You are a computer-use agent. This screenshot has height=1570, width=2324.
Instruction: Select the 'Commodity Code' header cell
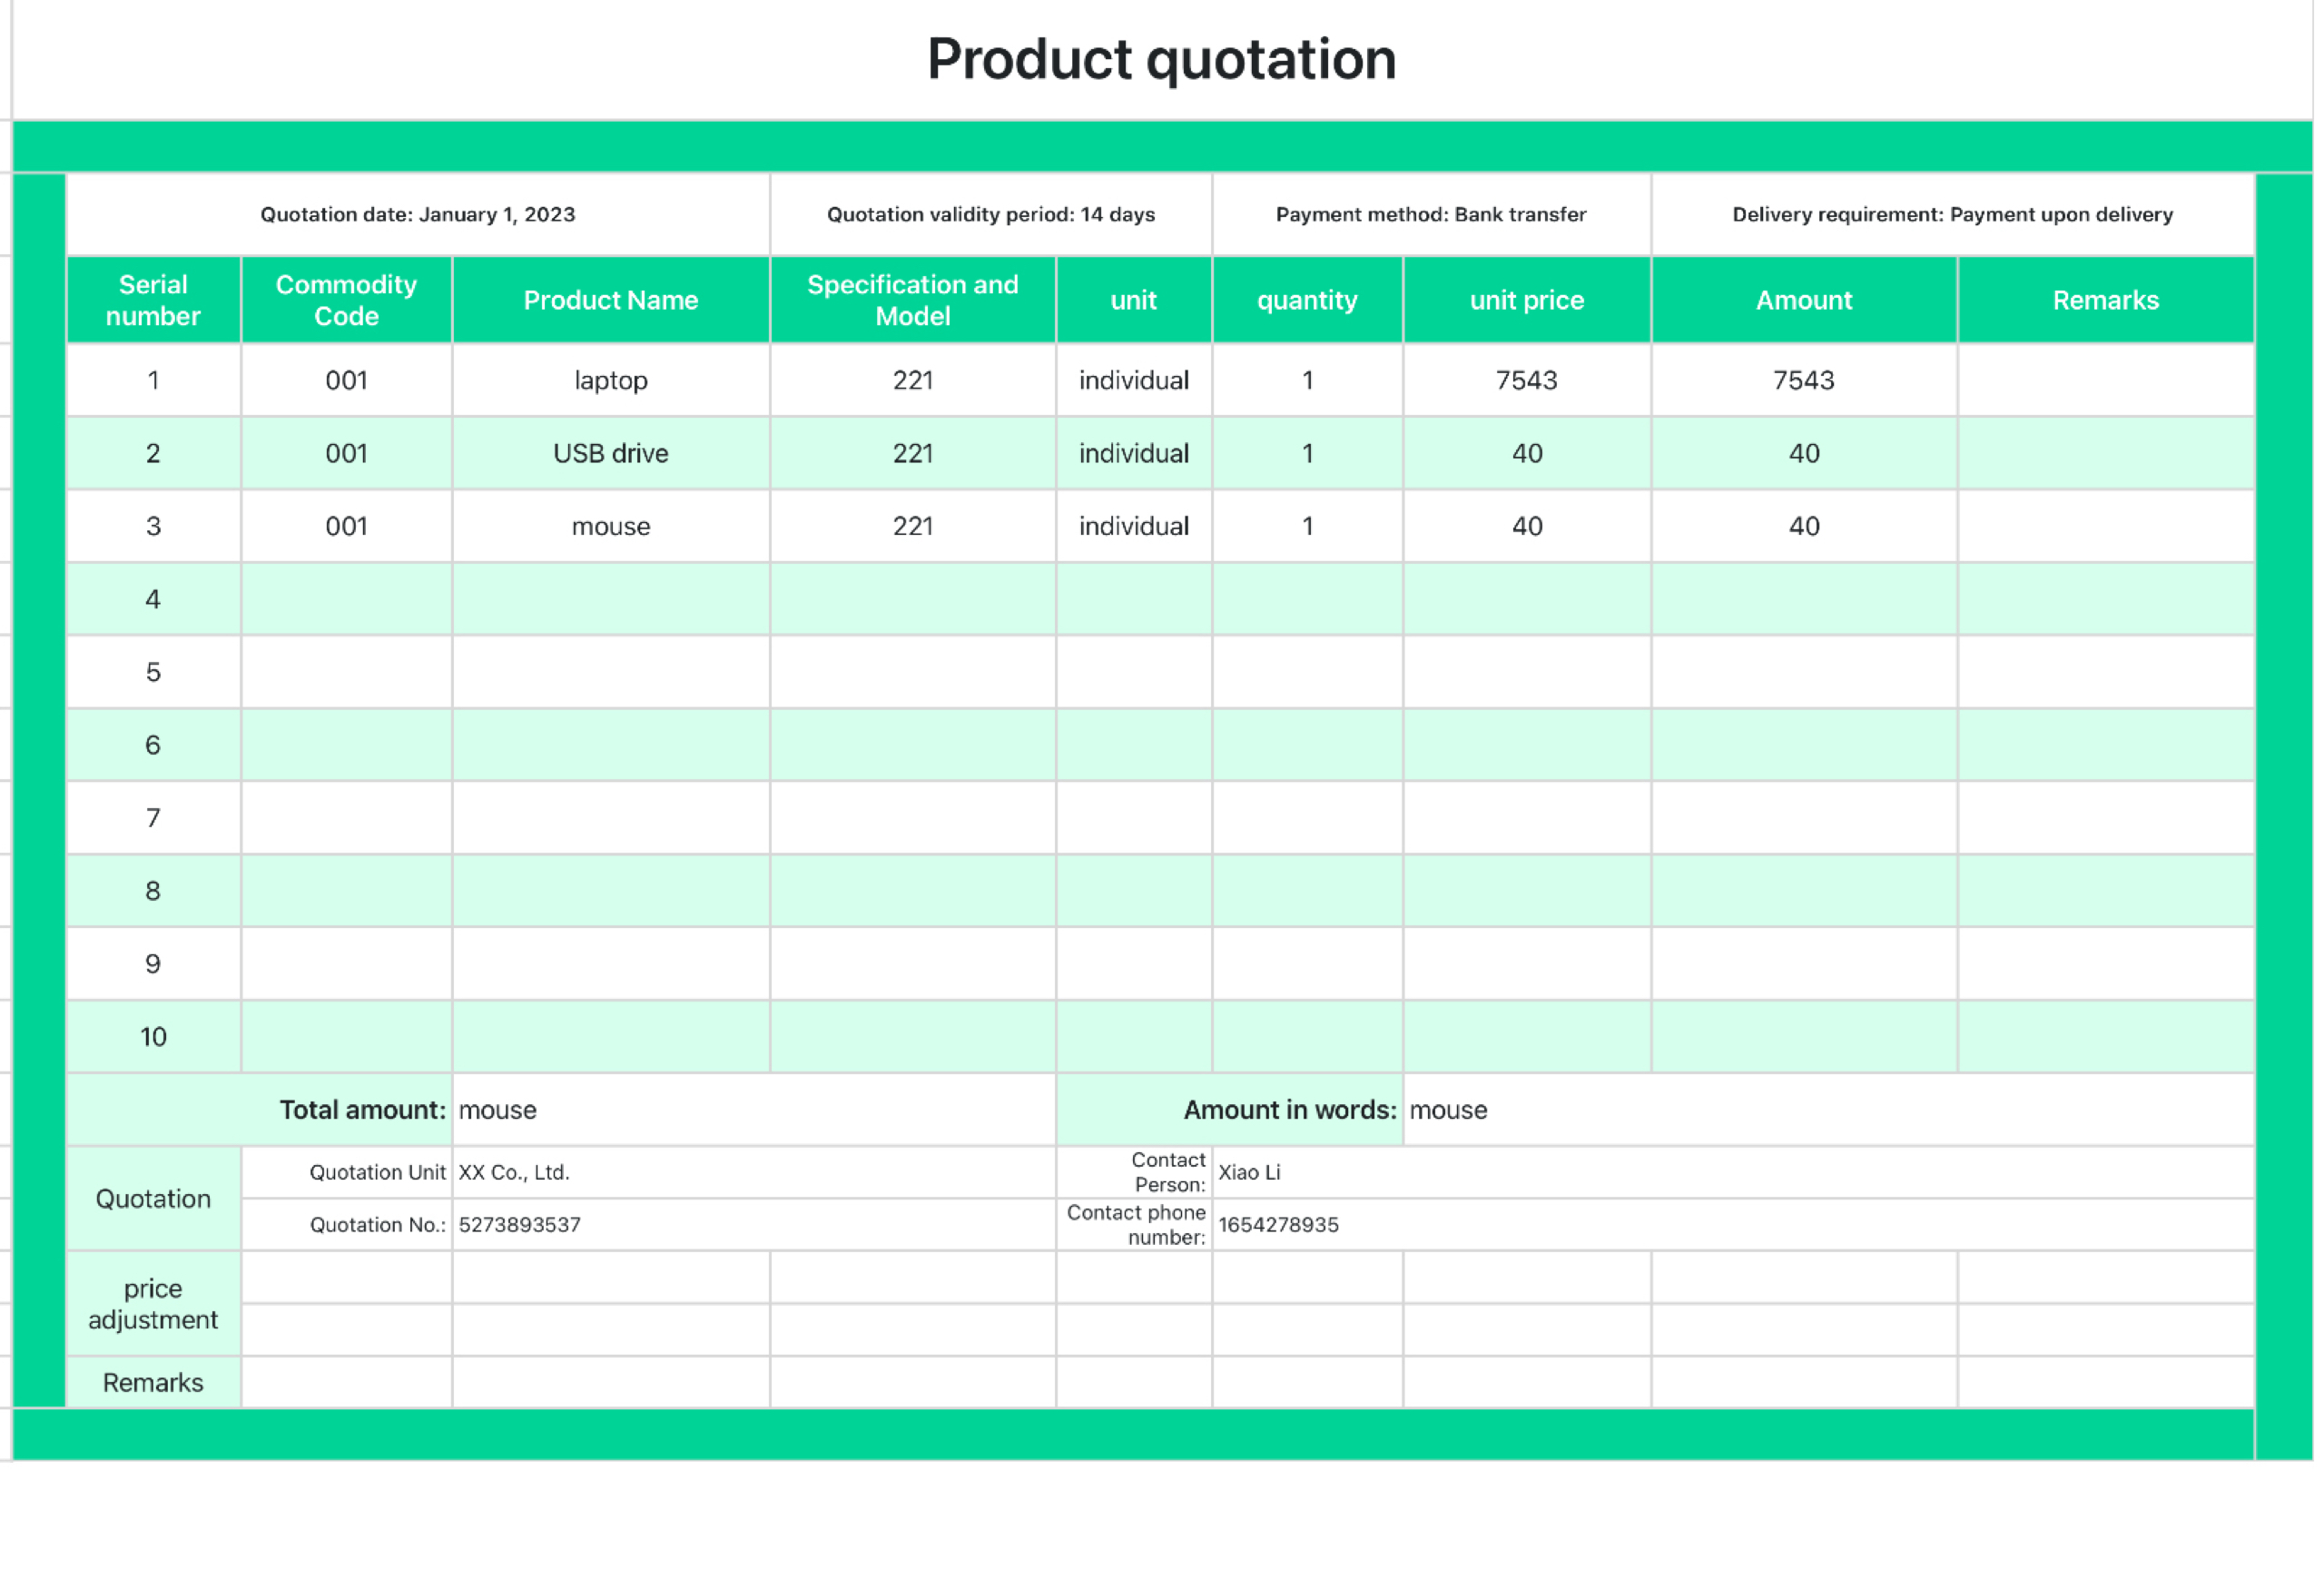tap(346, 300)
